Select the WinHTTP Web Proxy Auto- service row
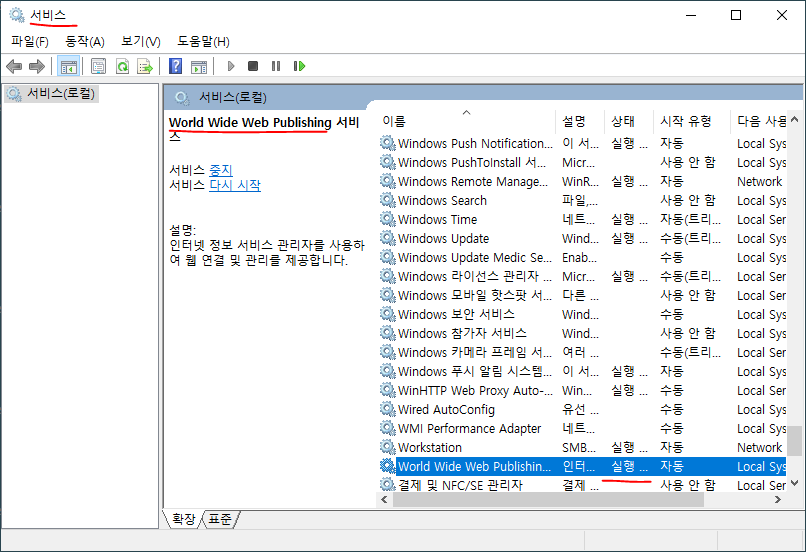 (582, 391)
